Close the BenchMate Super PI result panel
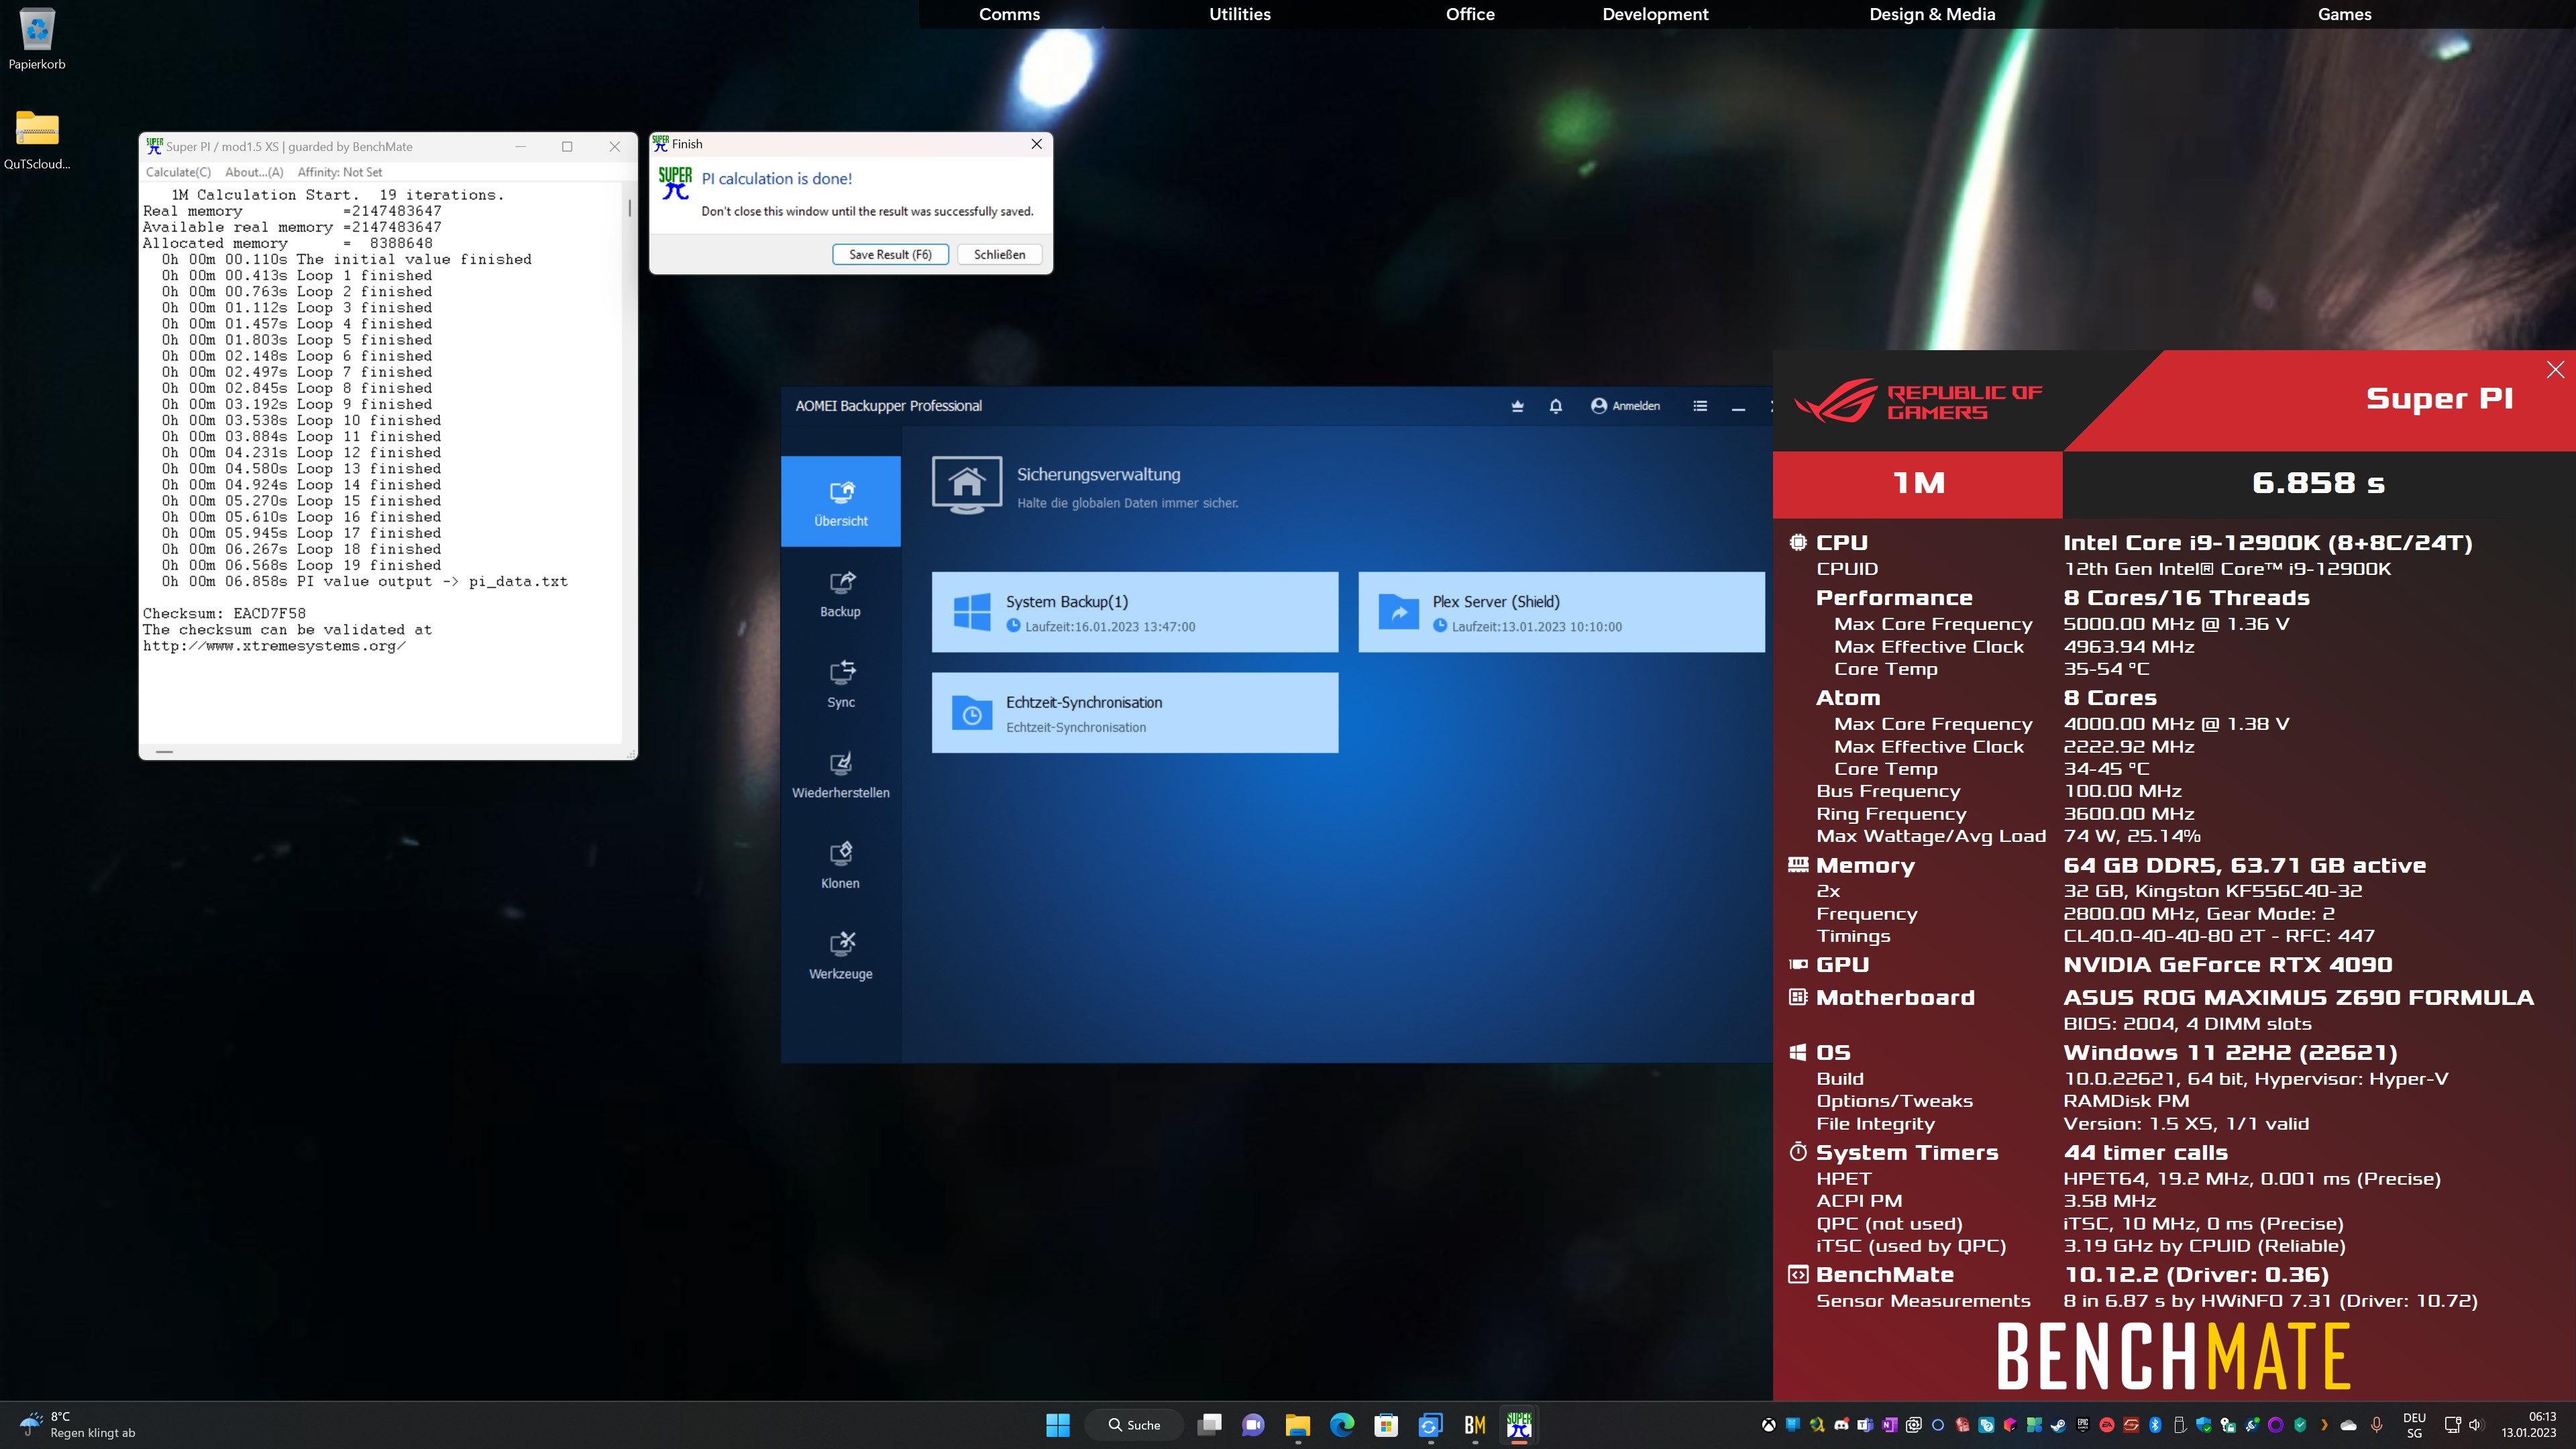Viewport: 2576px width, 1449px height. tap(2555, 370)
